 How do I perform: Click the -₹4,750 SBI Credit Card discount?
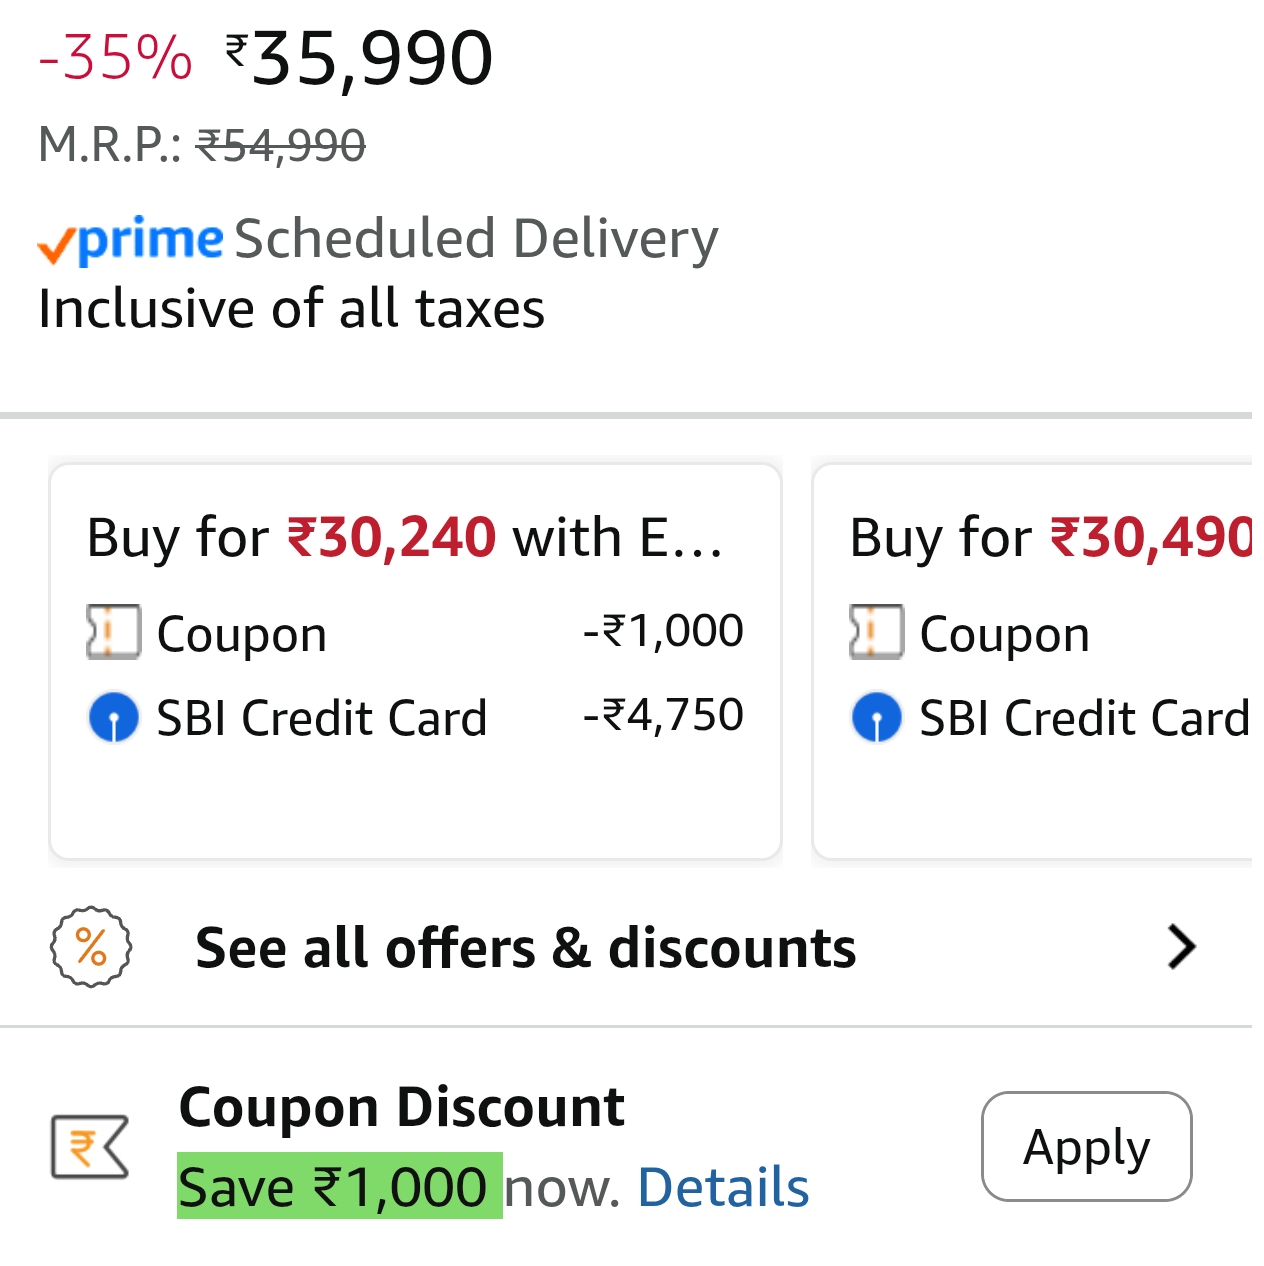point(663,716)
